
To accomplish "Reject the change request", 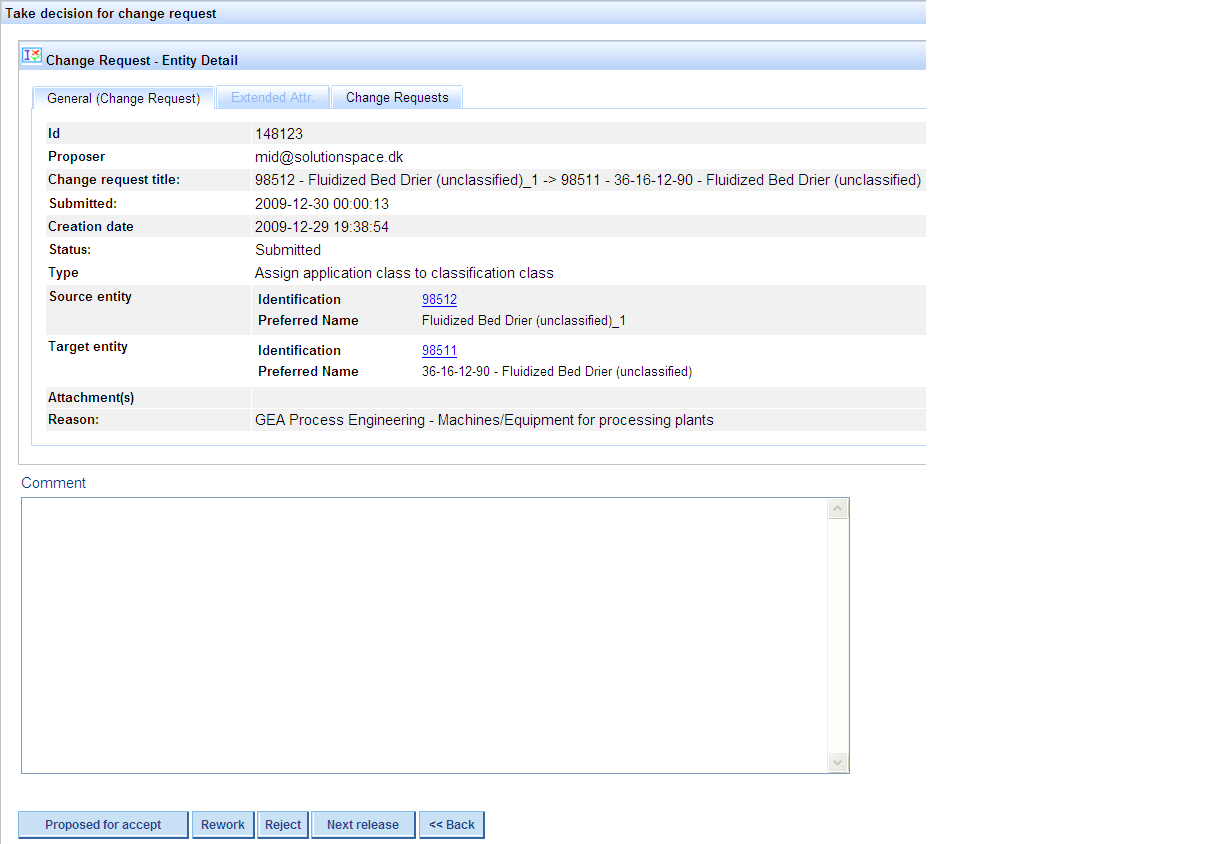I will [283, 825].
